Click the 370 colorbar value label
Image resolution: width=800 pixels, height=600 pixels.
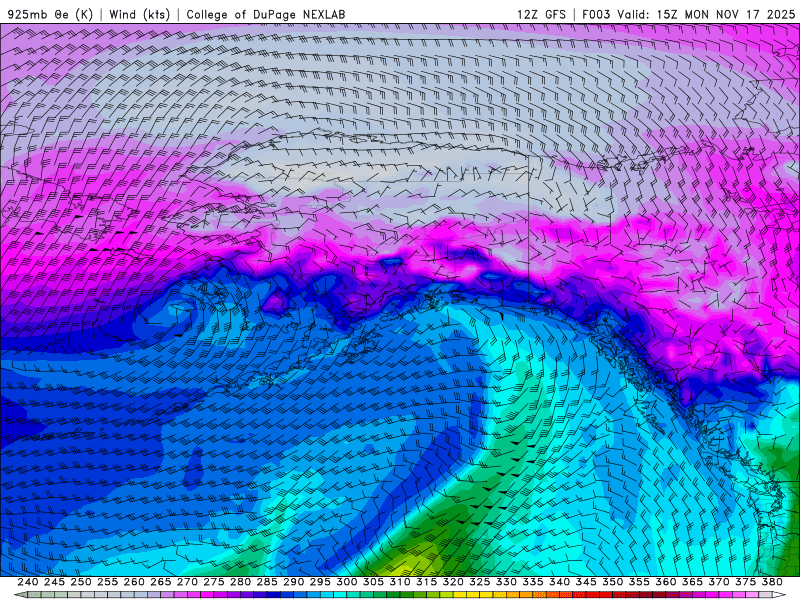pos(718,582)
